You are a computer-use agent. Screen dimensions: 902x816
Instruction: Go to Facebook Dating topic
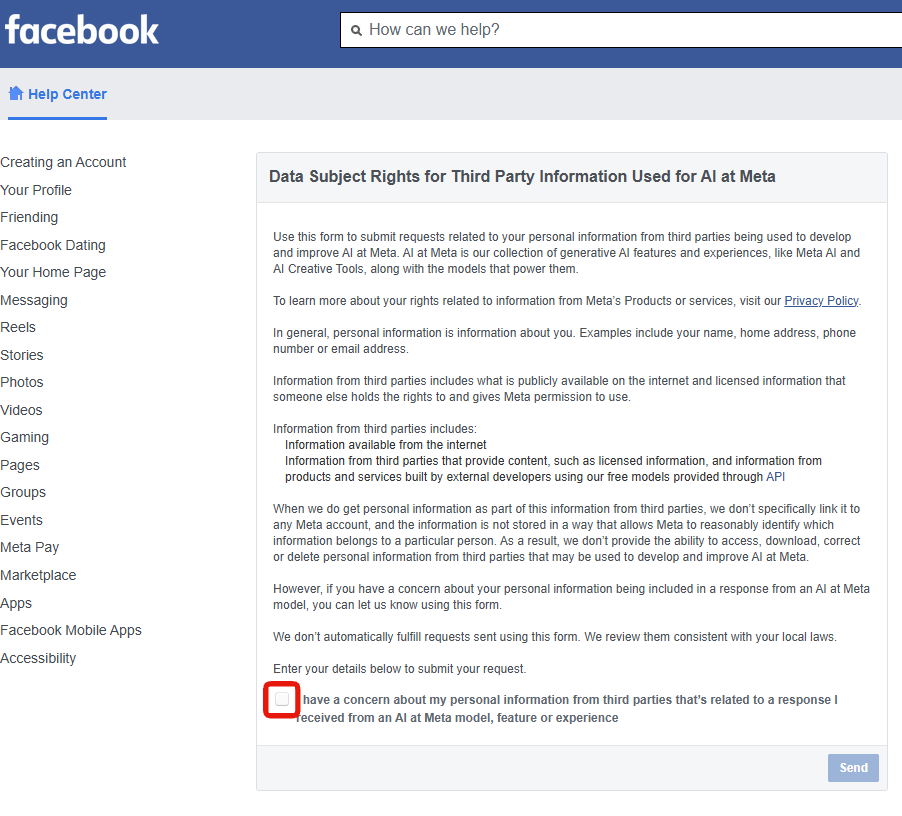click(x=53, y=245)
